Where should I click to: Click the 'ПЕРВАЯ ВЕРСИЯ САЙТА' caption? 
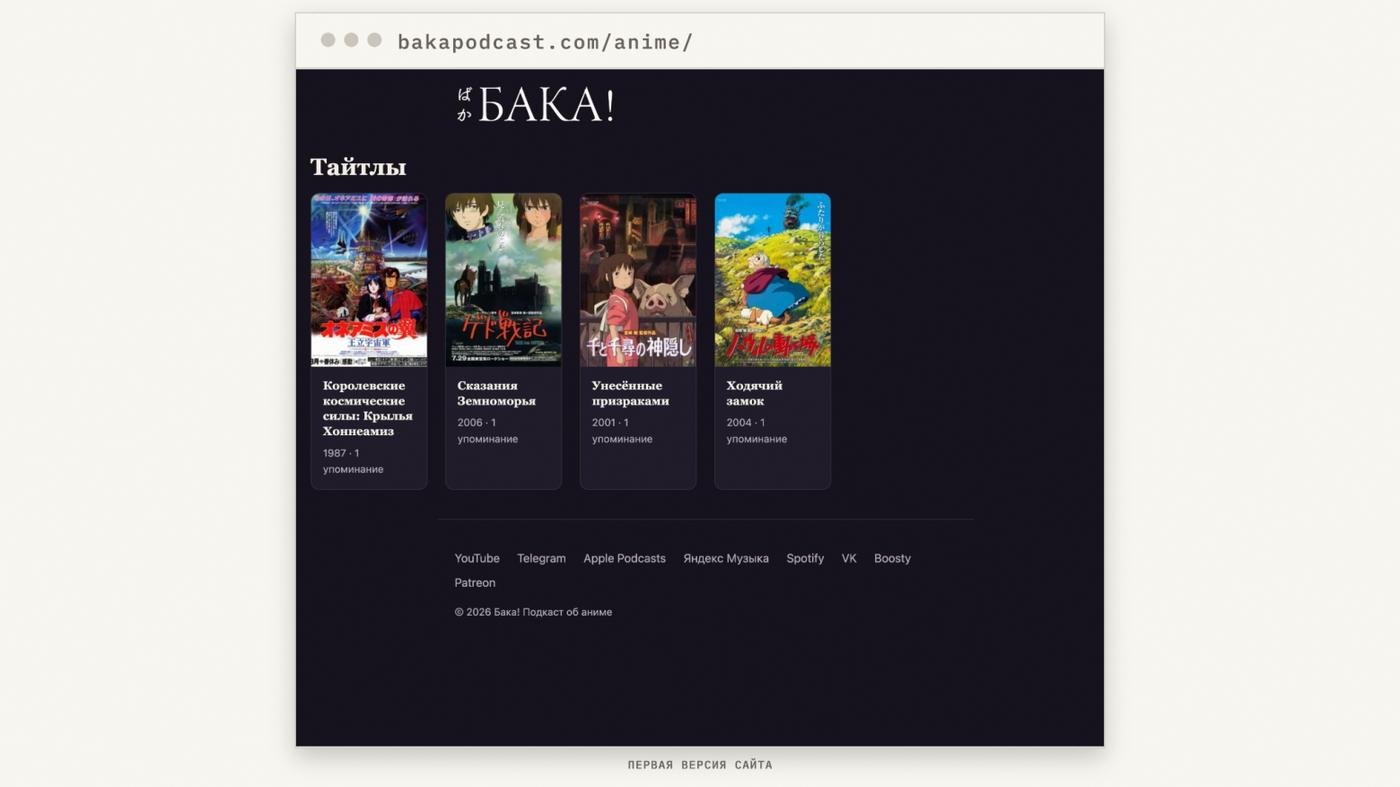click(700, 765)
